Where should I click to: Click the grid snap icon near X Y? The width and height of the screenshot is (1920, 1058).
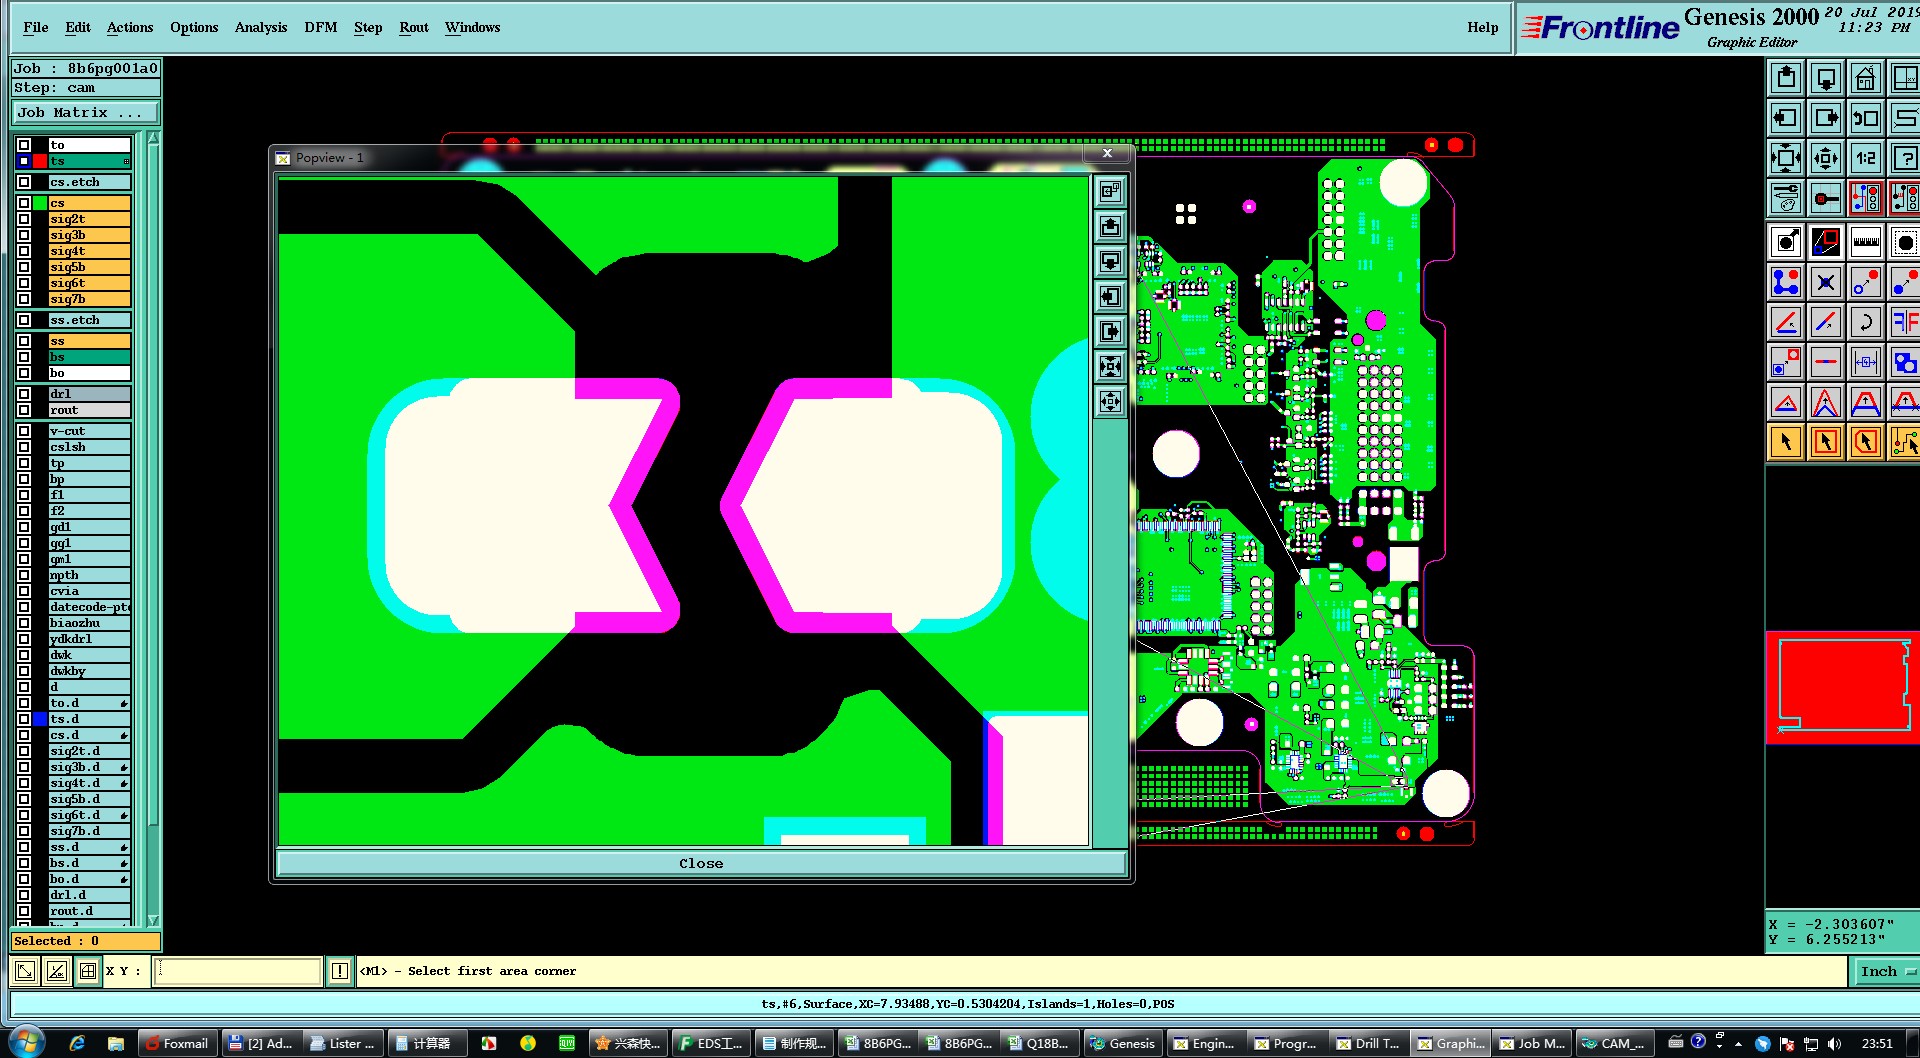click(x=88, y=971)
